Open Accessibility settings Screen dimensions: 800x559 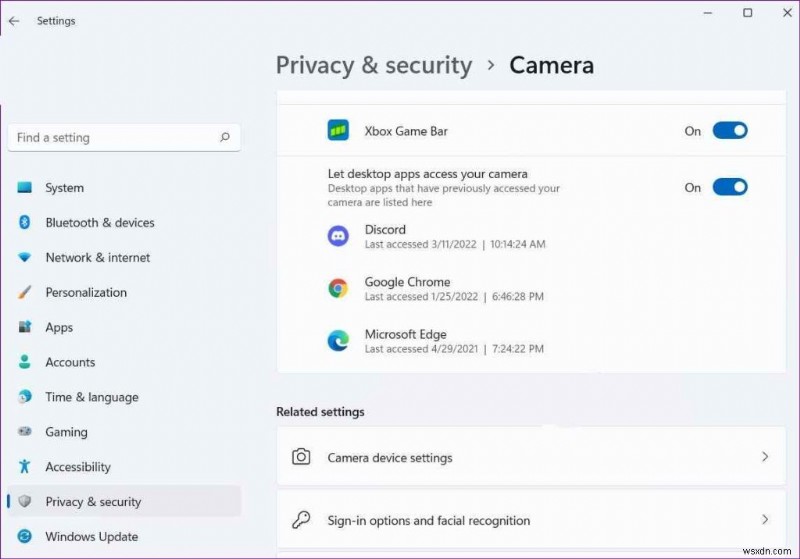coord(124,467)
